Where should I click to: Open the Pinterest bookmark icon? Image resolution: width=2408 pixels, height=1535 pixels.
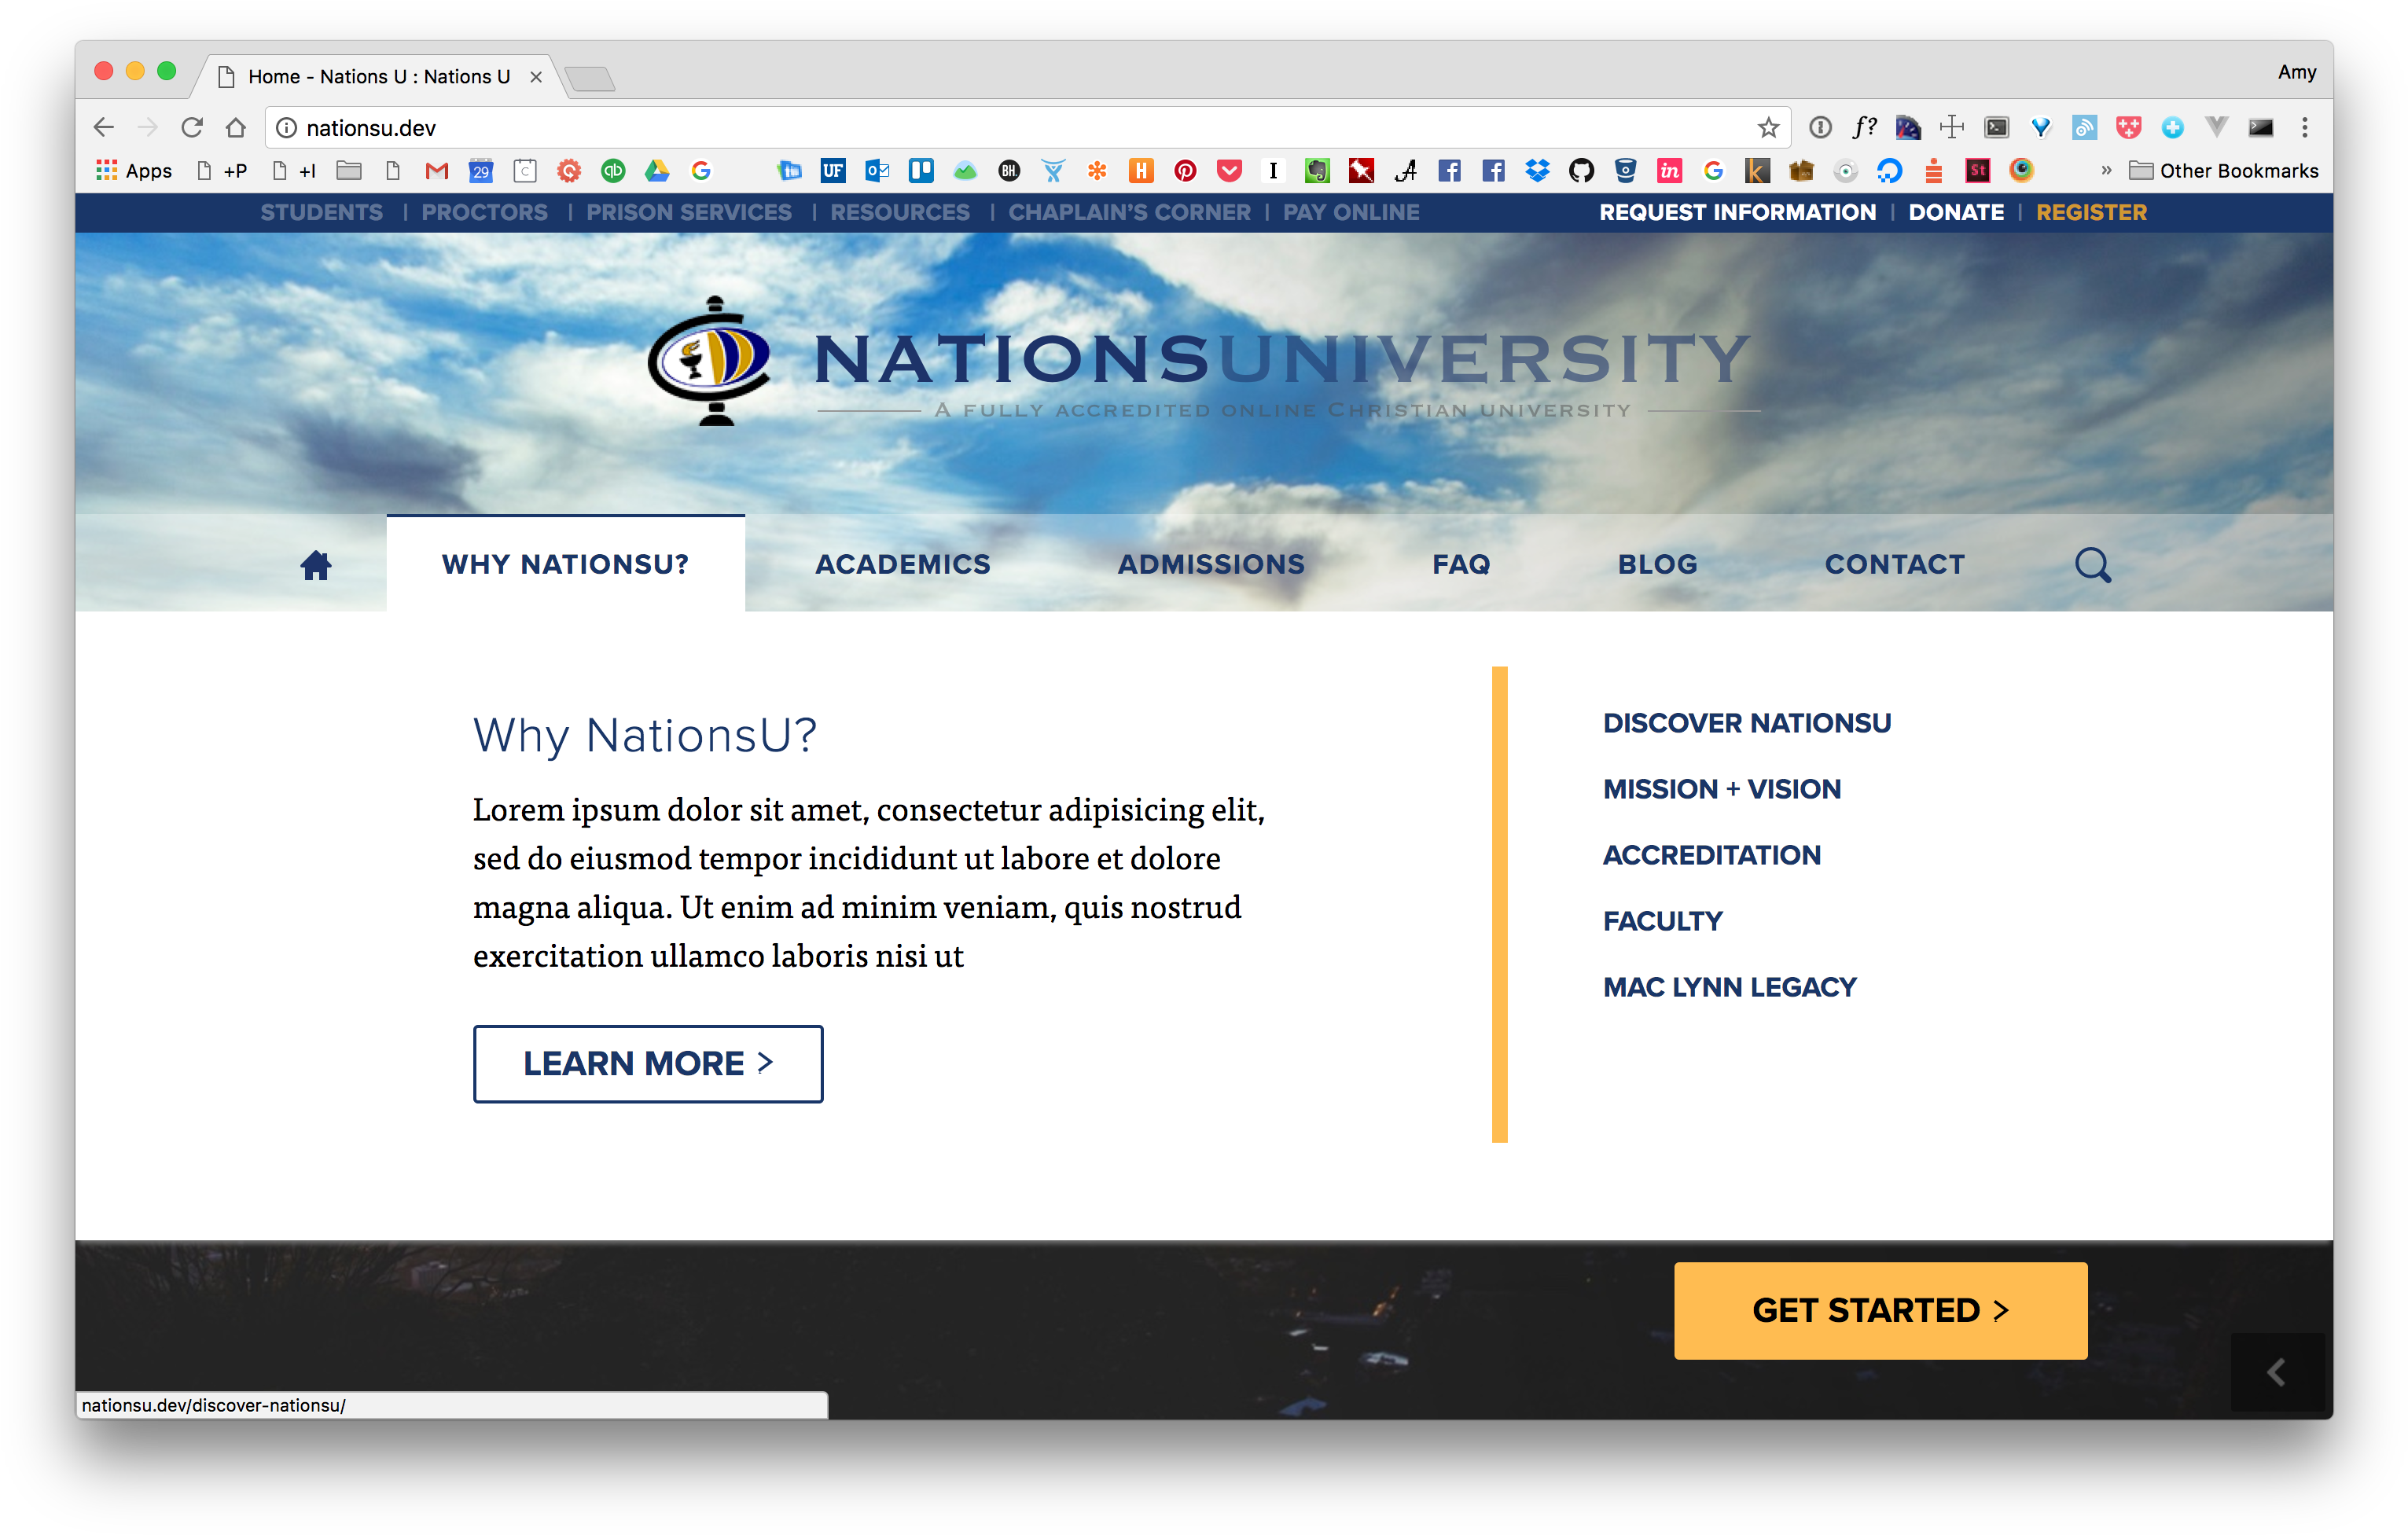click(1185, 171)
